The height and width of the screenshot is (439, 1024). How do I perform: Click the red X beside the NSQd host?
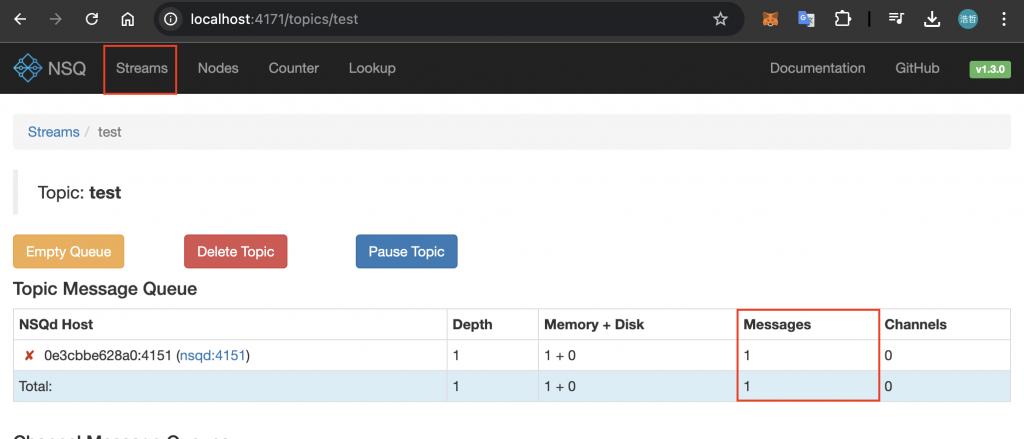(30, 356)
